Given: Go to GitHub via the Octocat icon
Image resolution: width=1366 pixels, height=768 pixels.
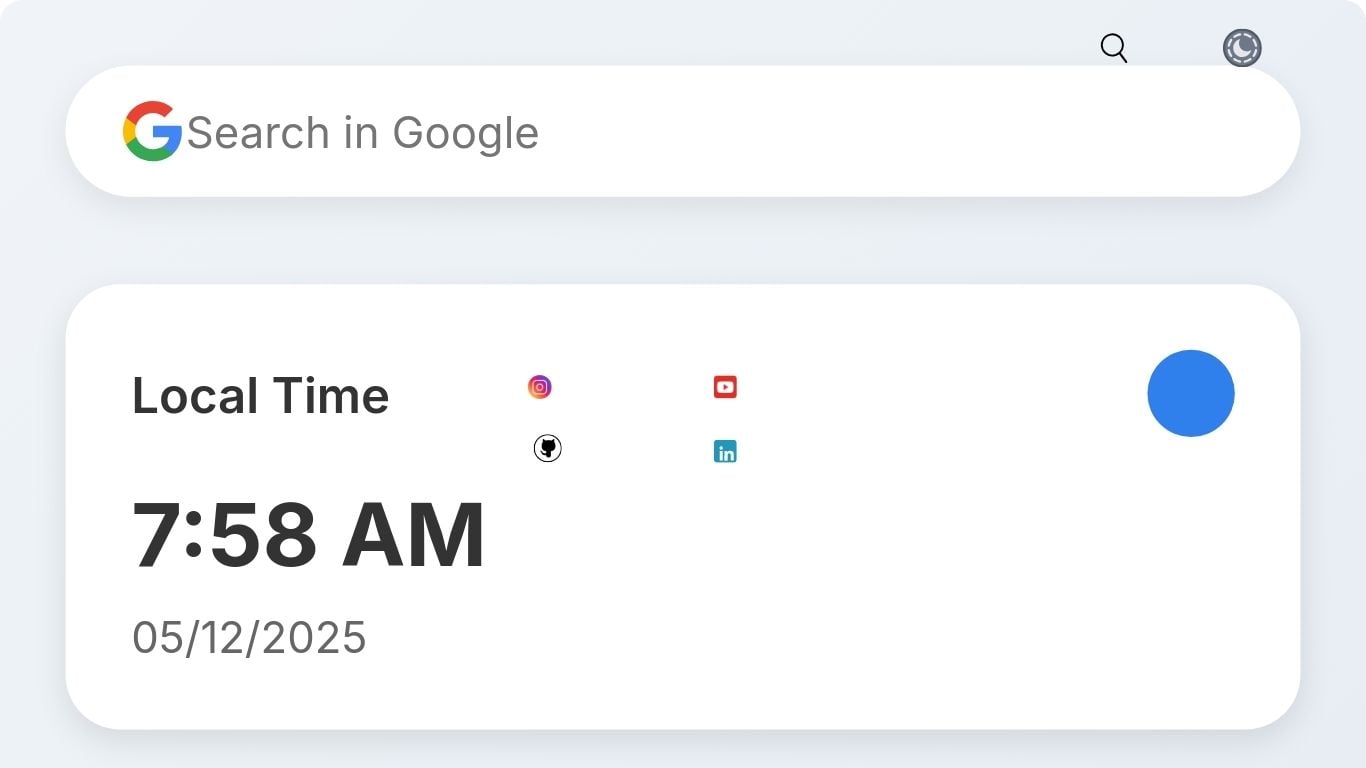Looking at the screenshot, I should (547, 449).
